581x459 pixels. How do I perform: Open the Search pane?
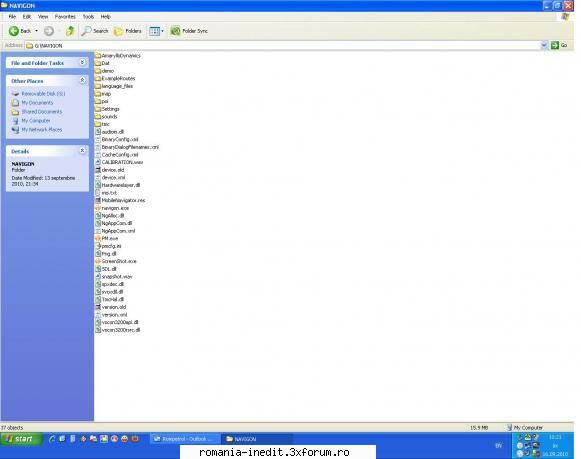tap(95, 31)
